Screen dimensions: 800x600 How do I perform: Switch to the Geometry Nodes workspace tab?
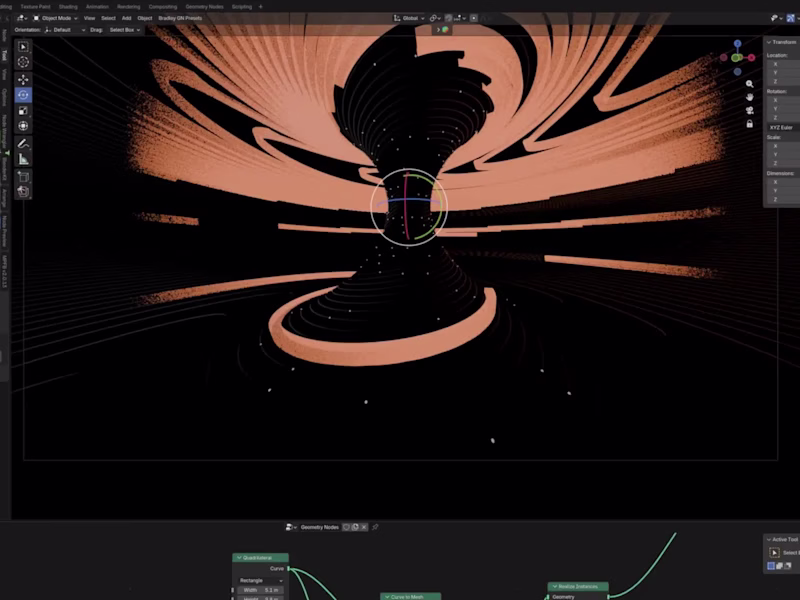coord(204,7)
